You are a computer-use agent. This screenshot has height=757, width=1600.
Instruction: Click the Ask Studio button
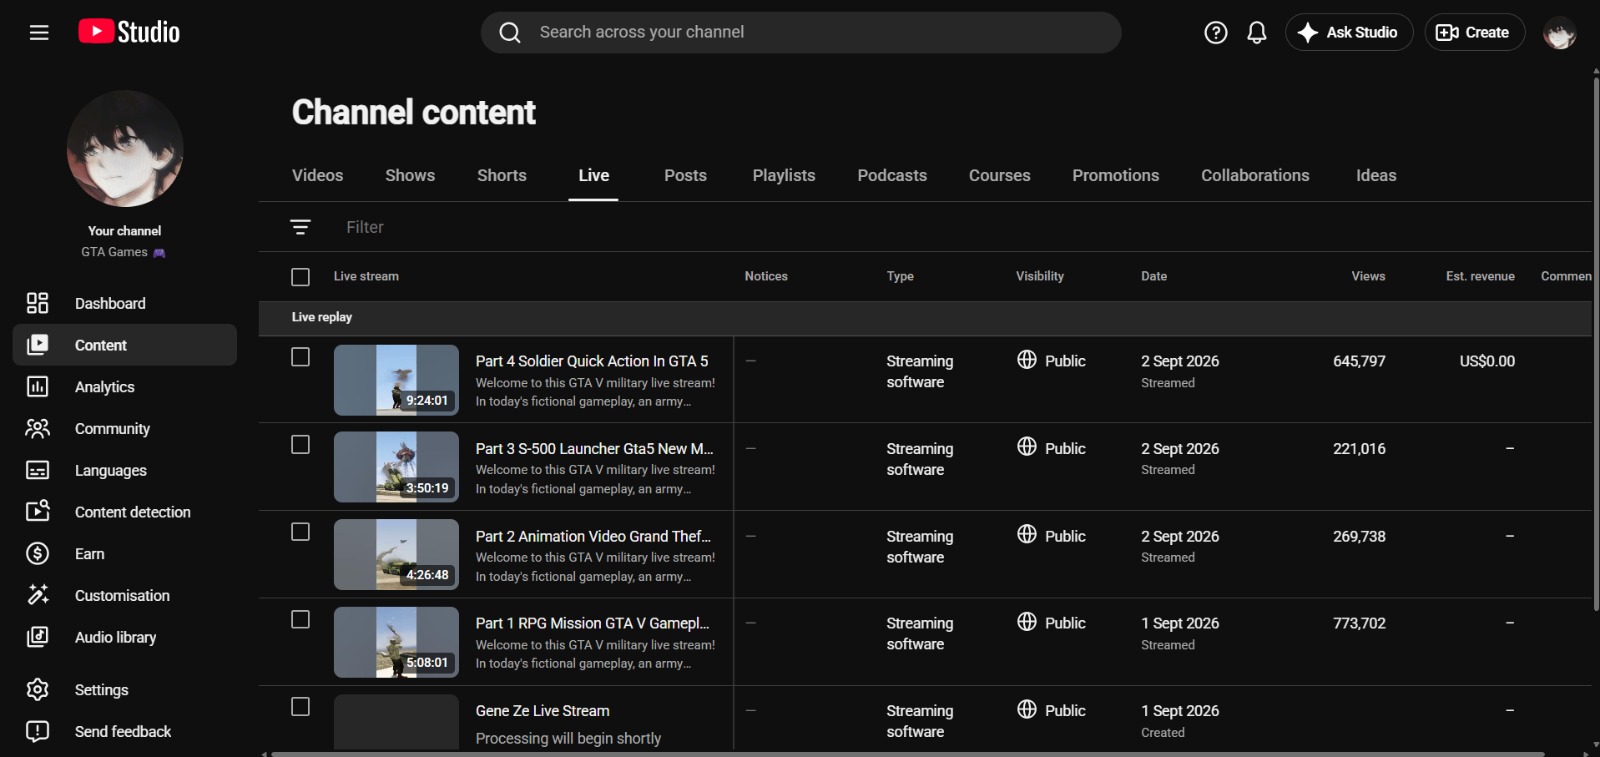tap(1349, 32)
